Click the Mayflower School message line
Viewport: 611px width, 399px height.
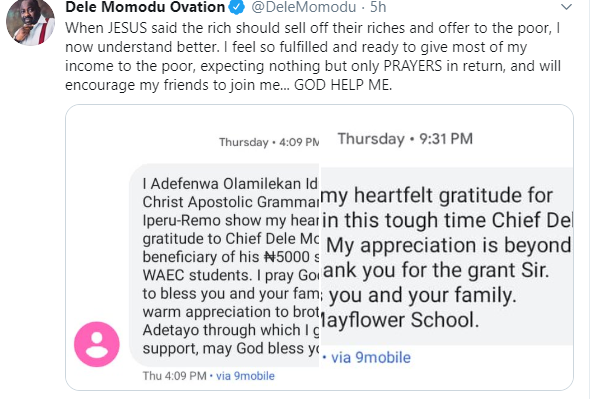pos(399,320)
